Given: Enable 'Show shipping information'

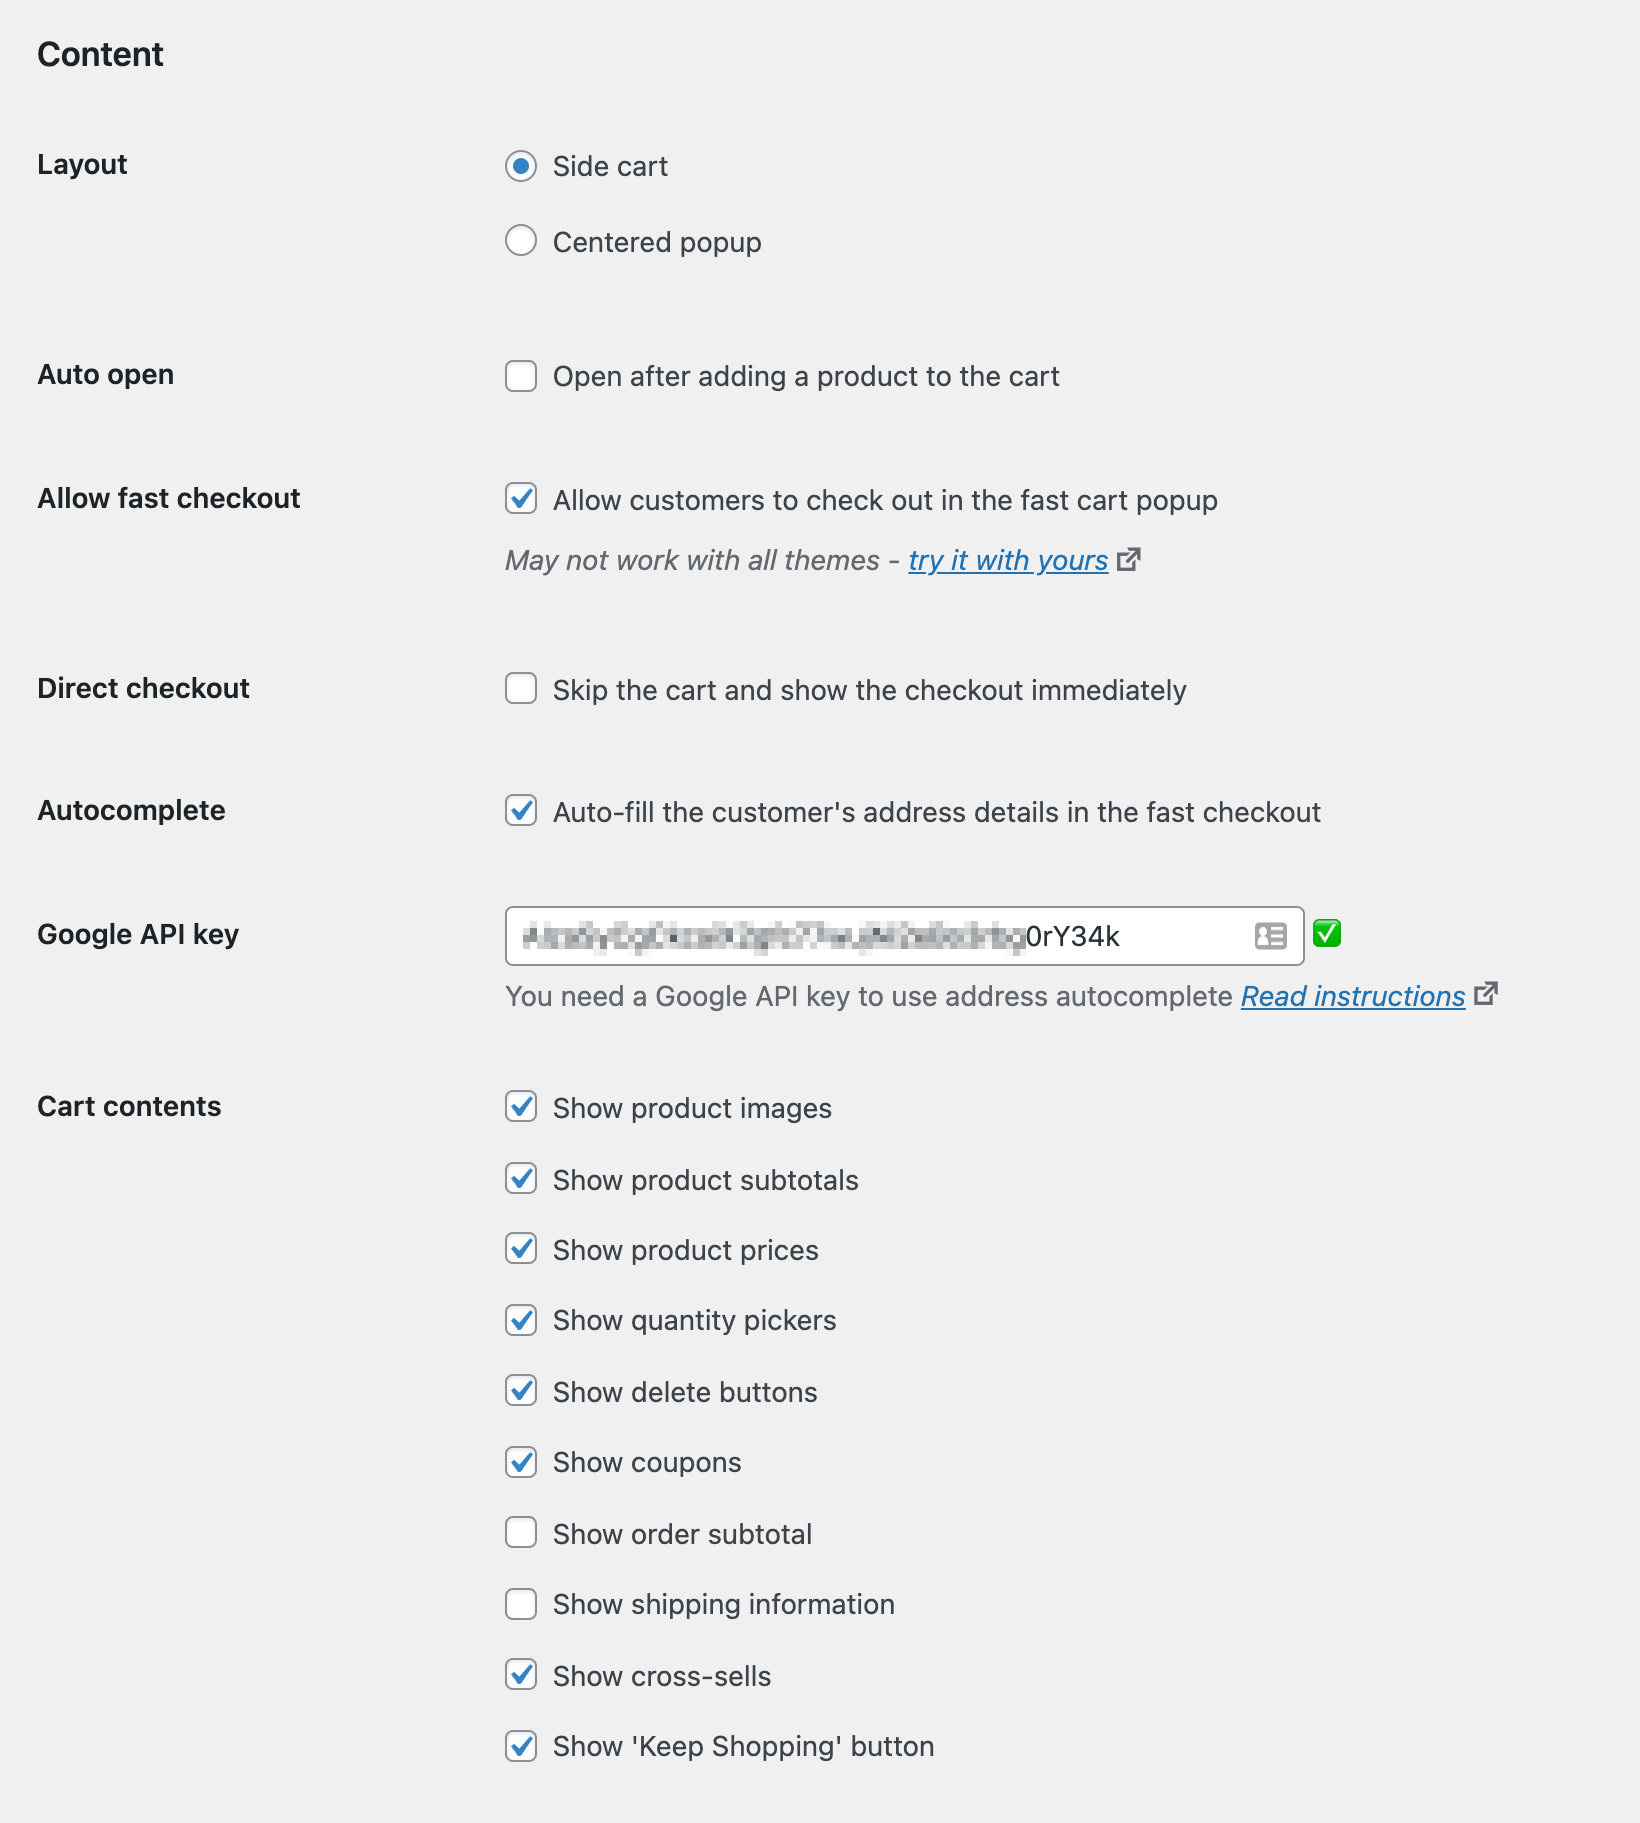Looking at the screenshot, I should [520, 1604].
